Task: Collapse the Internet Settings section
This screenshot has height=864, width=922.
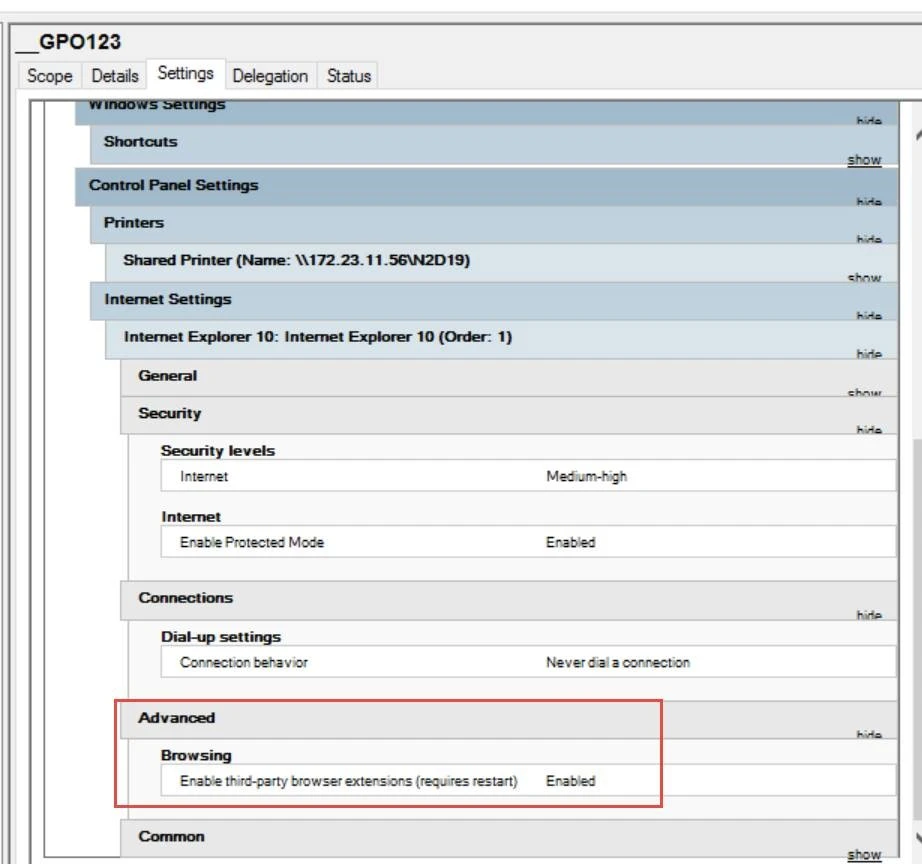Action: pos(868,315)
